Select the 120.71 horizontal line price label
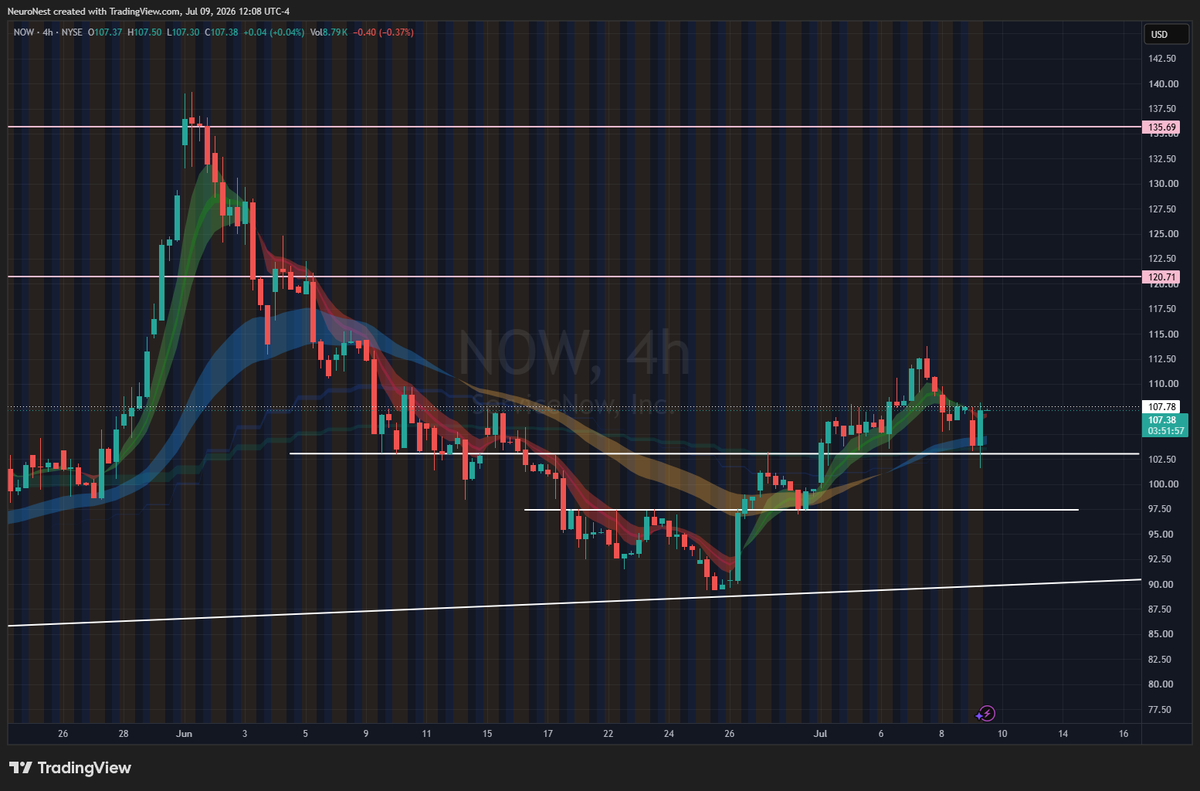The height and width of the screenshot is (791, 1200). (1161, 276)
